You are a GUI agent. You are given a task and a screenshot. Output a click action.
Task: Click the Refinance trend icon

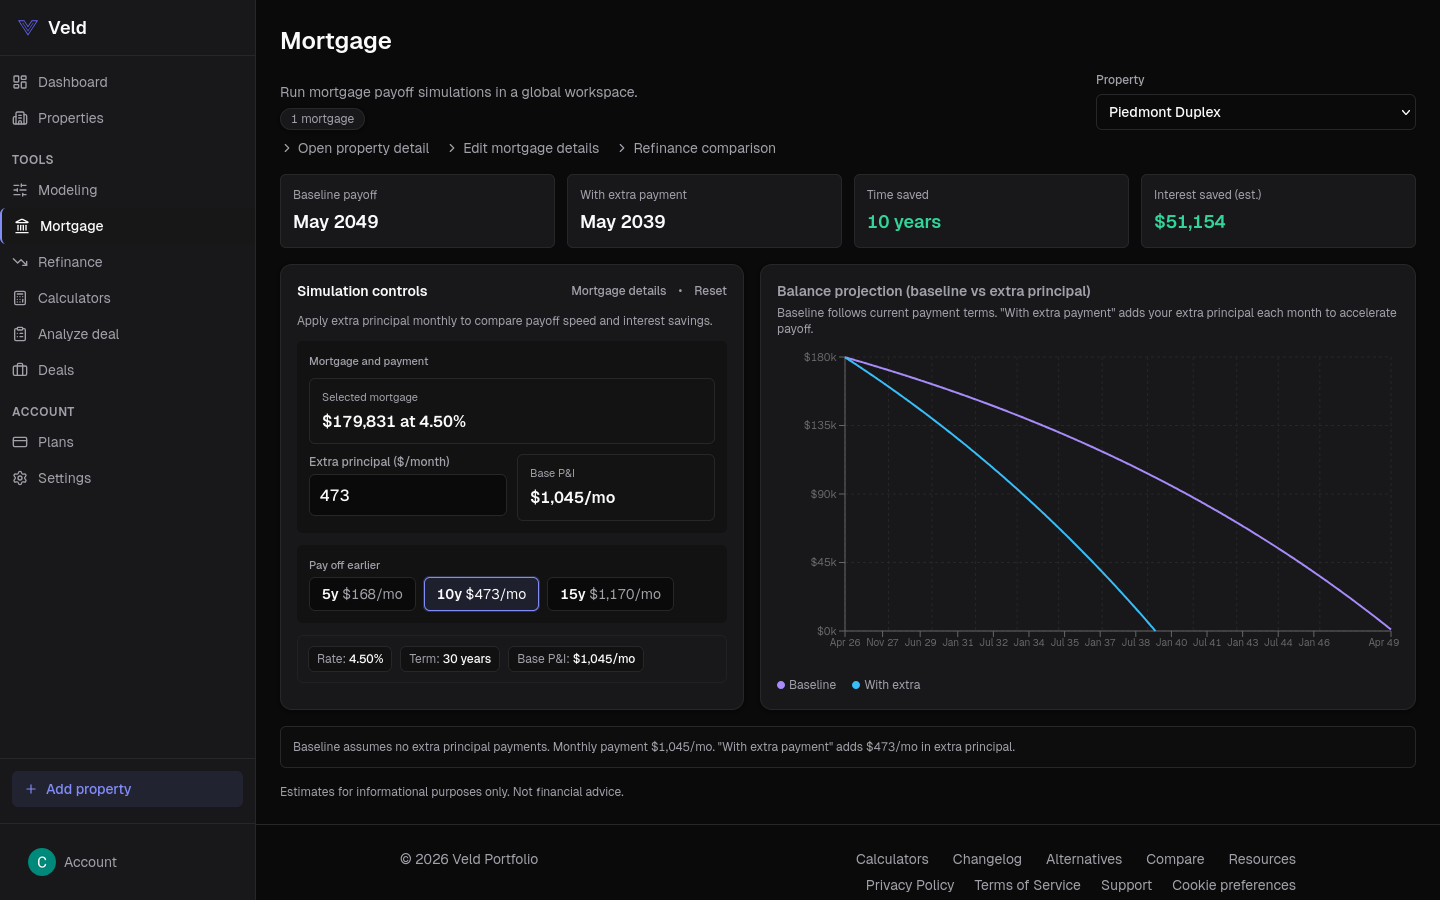click(x=20, y=262)
